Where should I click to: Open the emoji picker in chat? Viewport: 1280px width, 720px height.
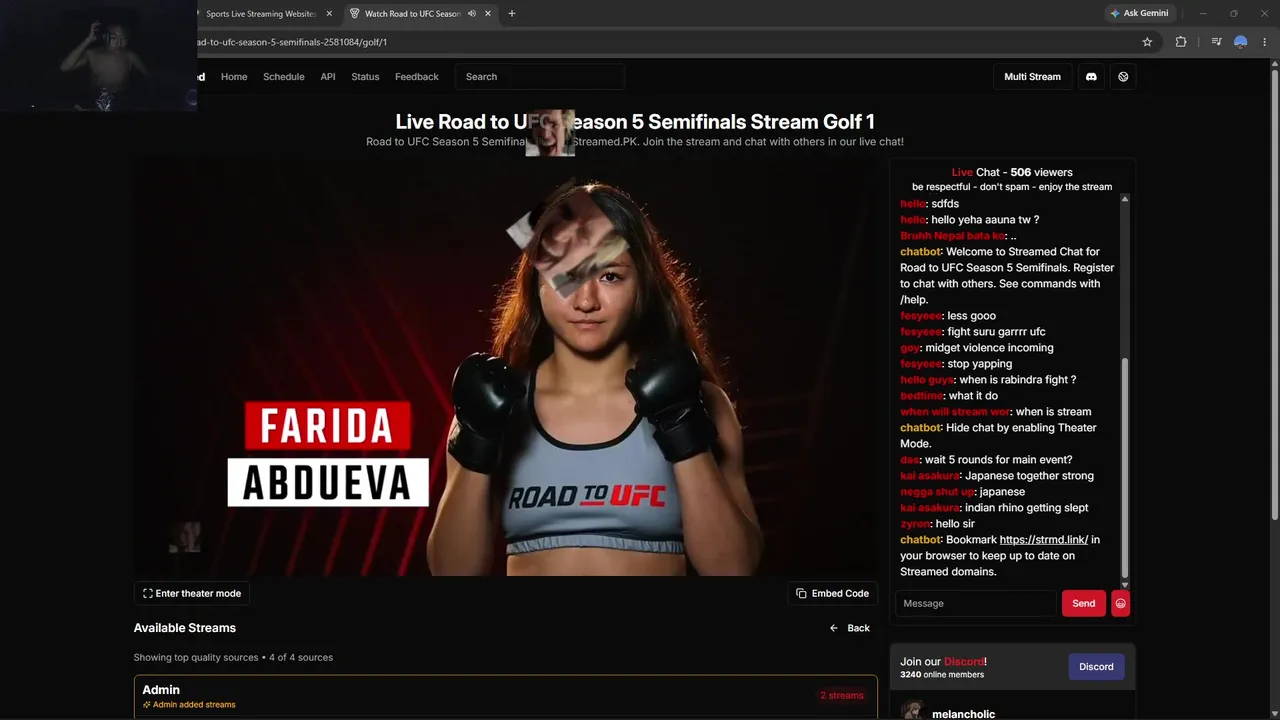tap(1120, 603)
